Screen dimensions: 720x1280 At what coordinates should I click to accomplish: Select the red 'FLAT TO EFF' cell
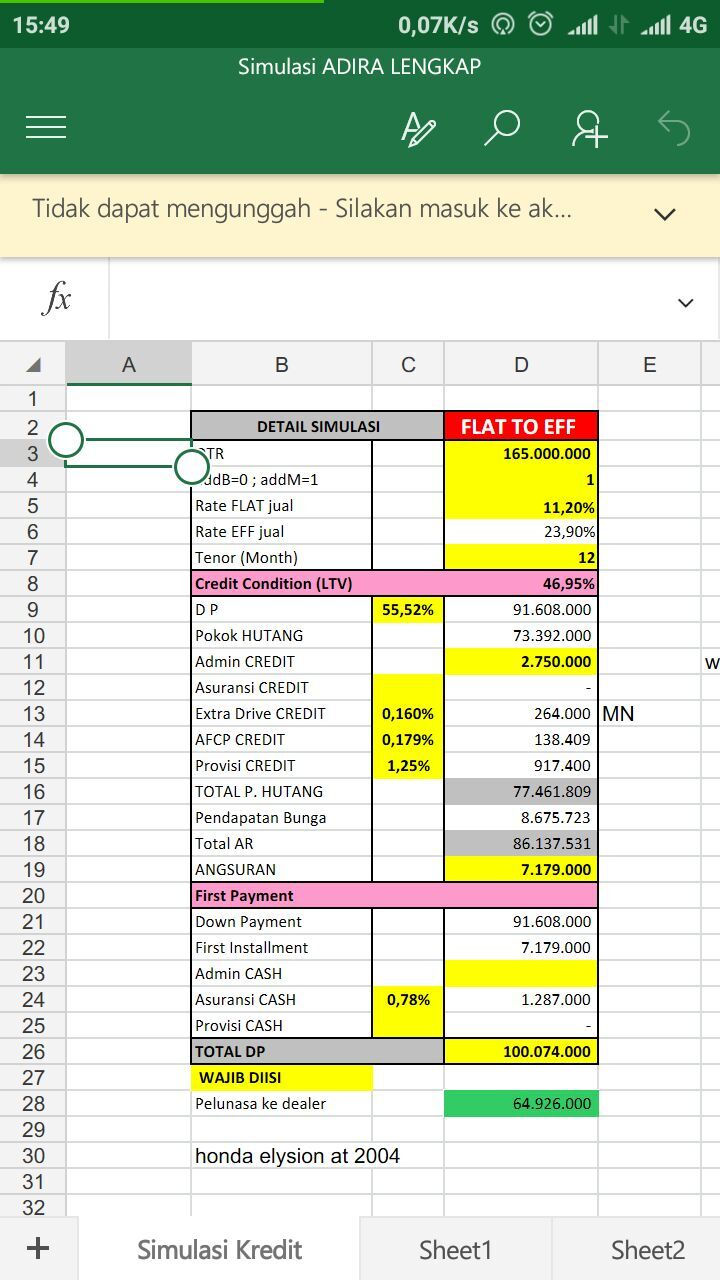click(521, 426)
